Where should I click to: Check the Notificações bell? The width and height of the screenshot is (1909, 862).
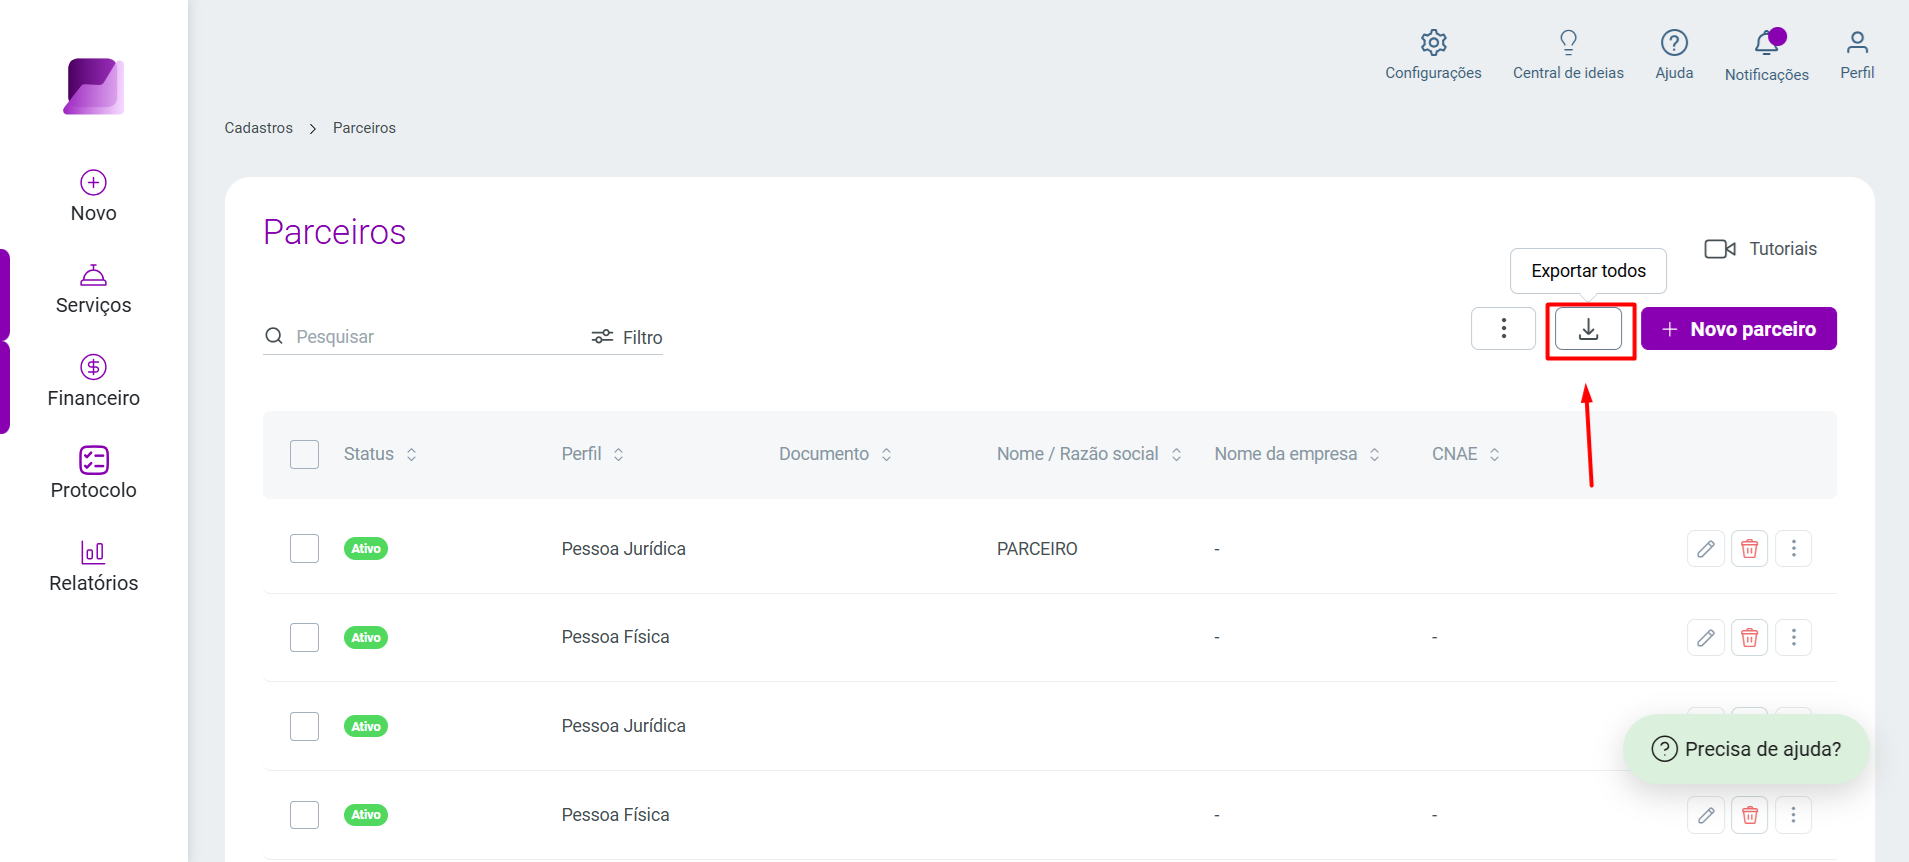[x=1767, y=43]
